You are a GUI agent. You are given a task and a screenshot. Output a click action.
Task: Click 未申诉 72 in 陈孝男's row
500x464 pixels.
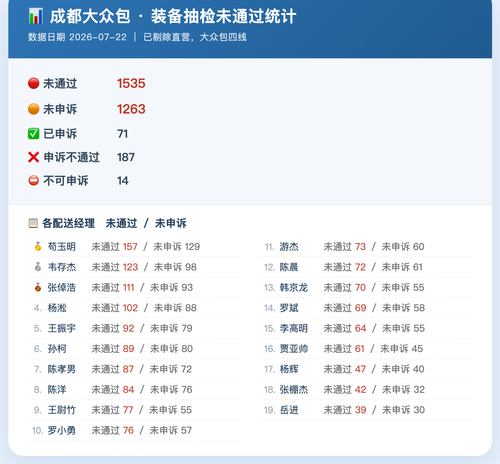[171, 369]
